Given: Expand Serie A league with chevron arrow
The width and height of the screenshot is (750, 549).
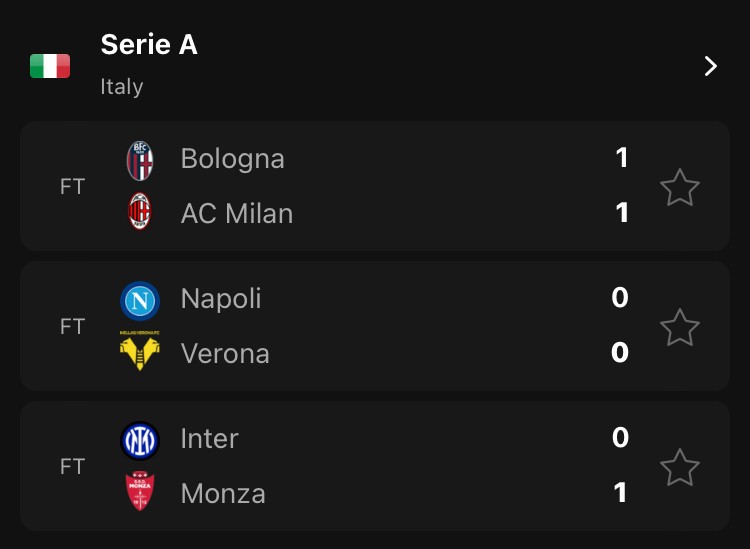Looking at the screenshot, I should (711, 66).
